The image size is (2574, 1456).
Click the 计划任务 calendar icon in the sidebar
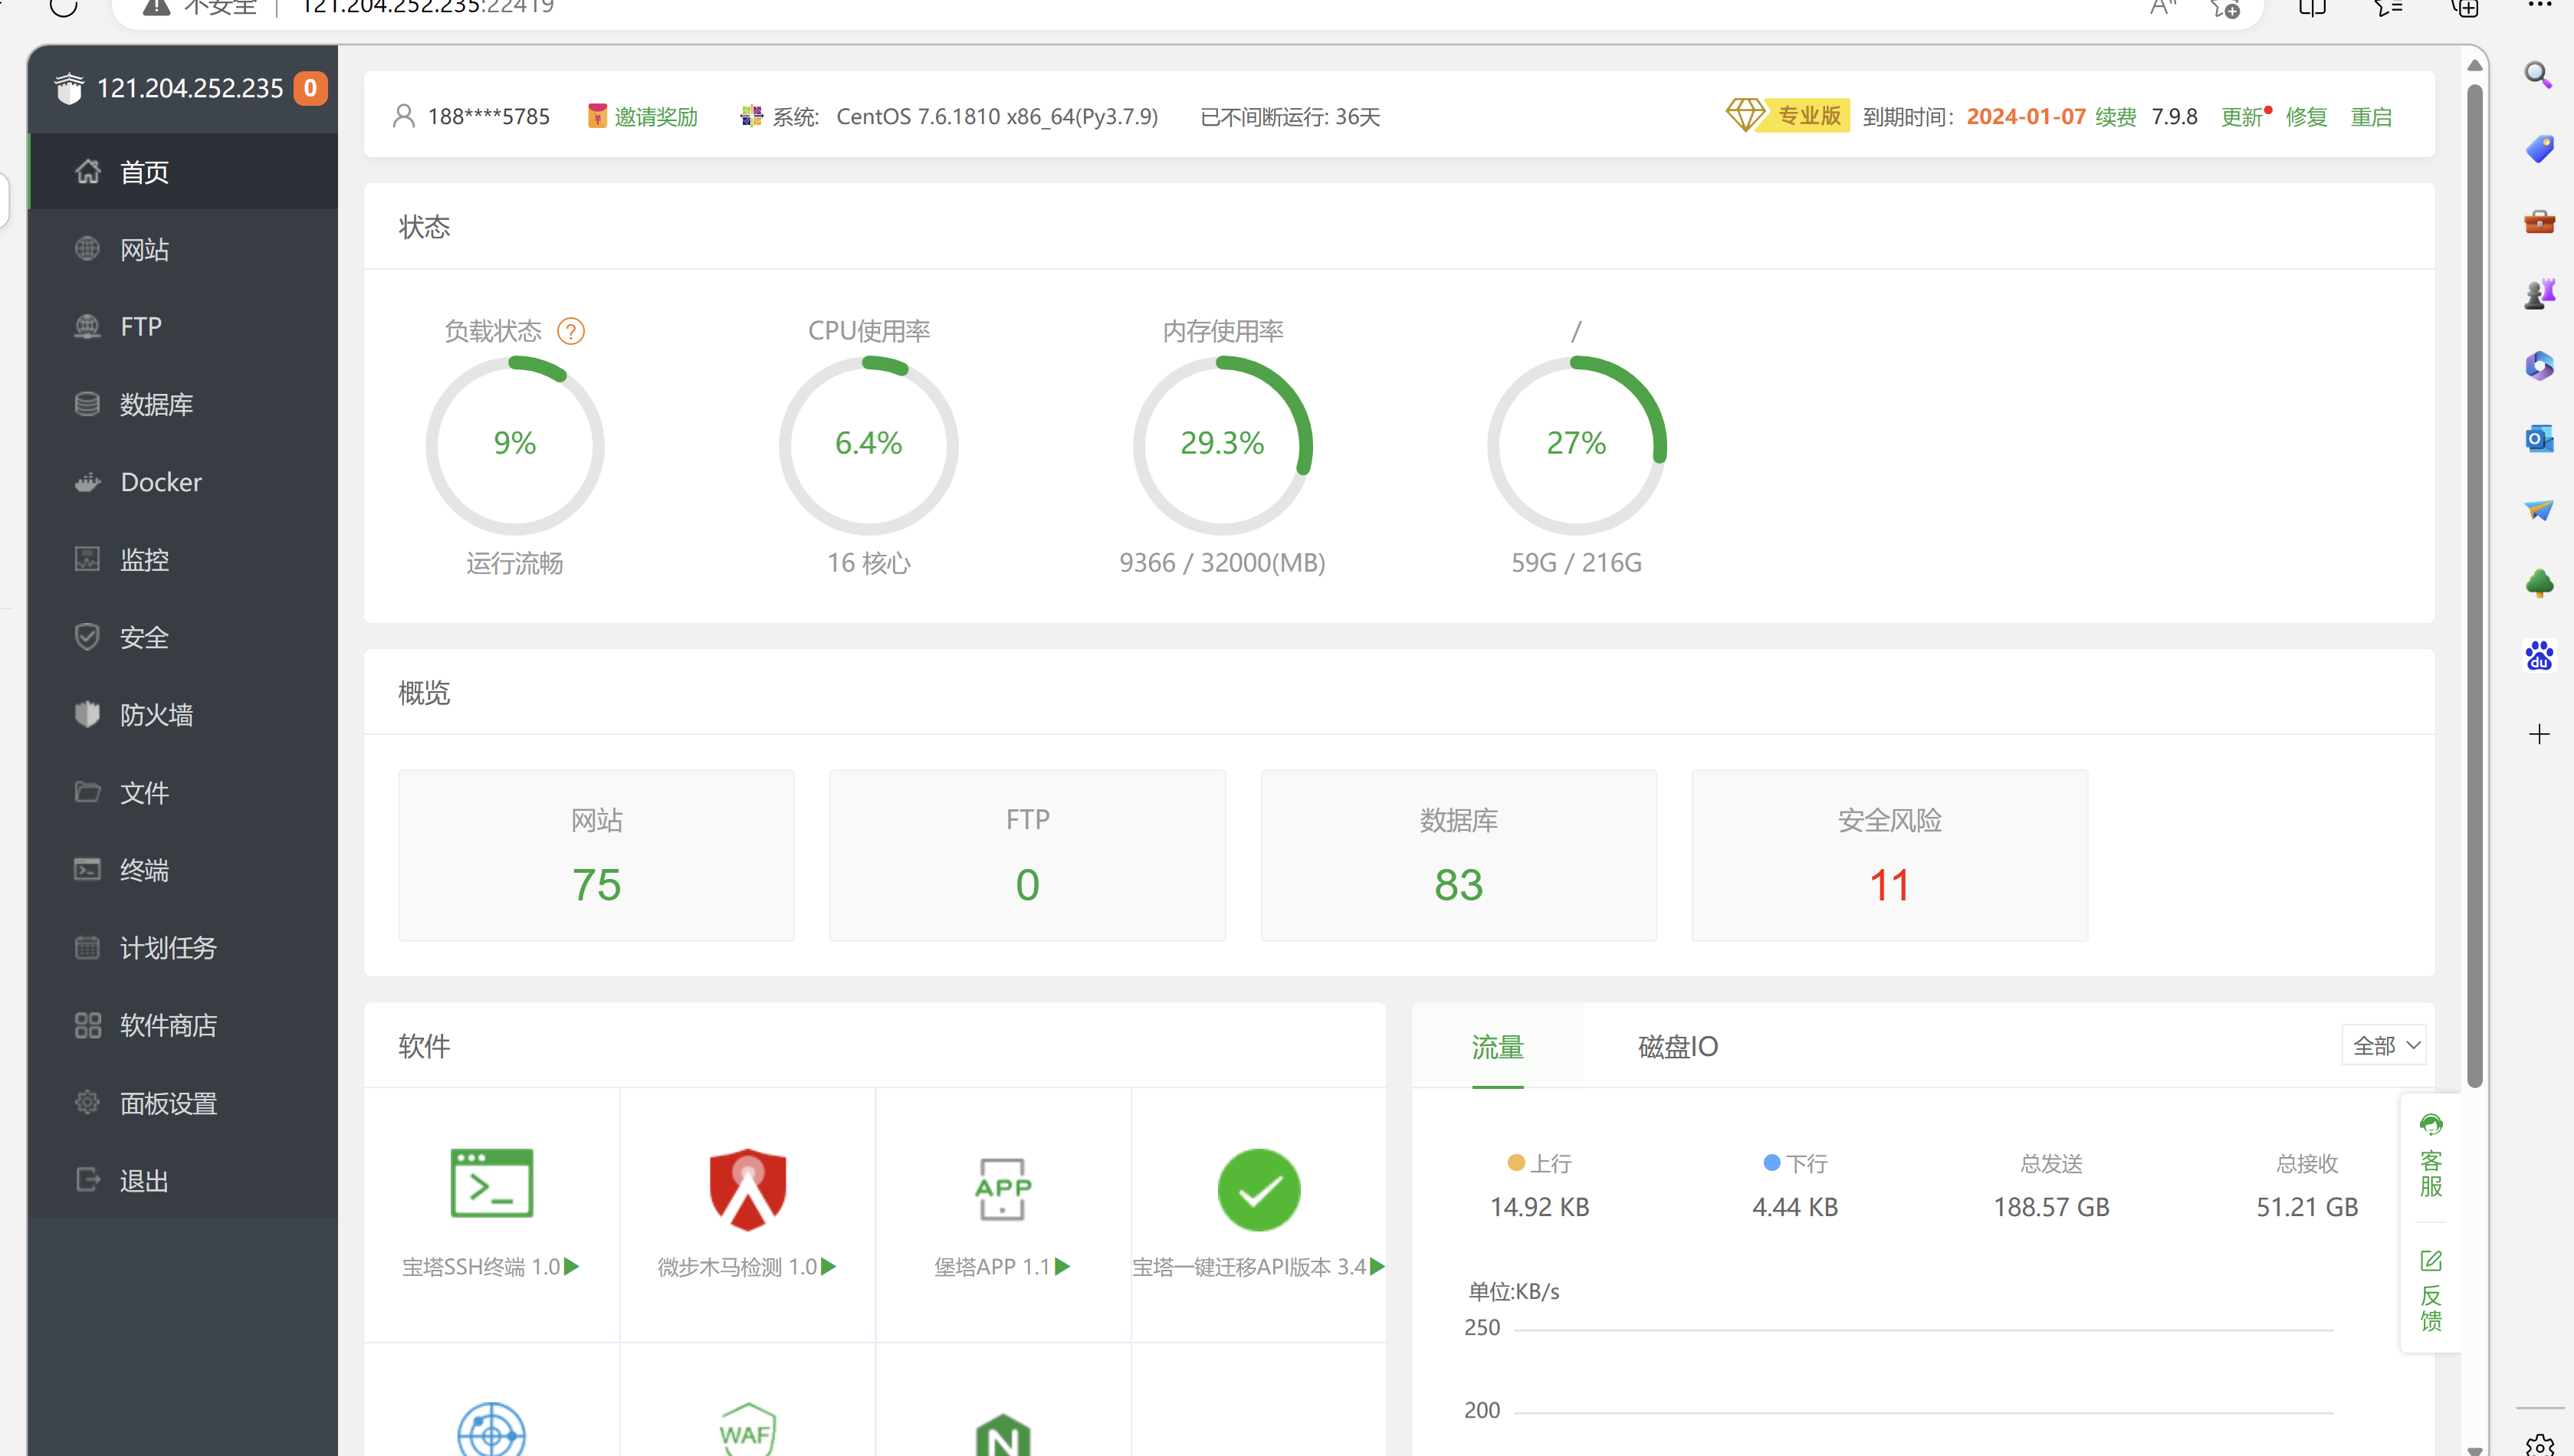pos(87,947)
